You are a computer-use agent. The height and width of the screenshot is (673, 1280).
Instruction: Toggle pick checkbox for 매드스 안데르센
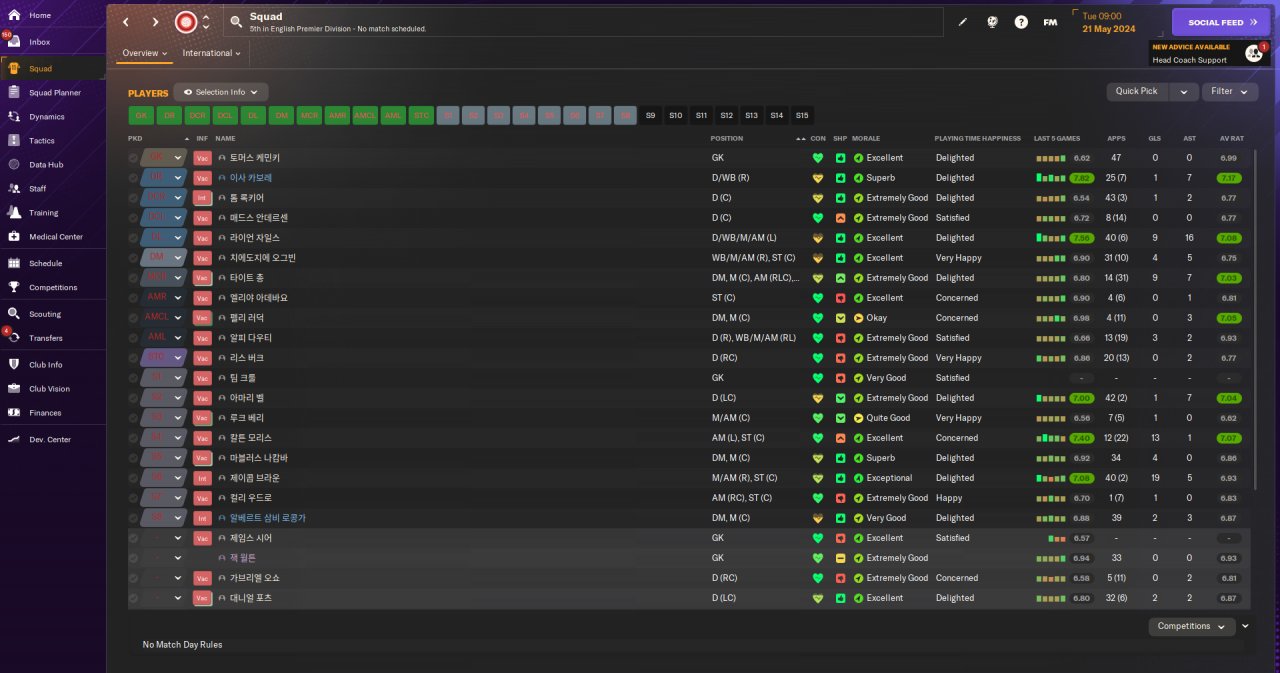coord(134,218)
